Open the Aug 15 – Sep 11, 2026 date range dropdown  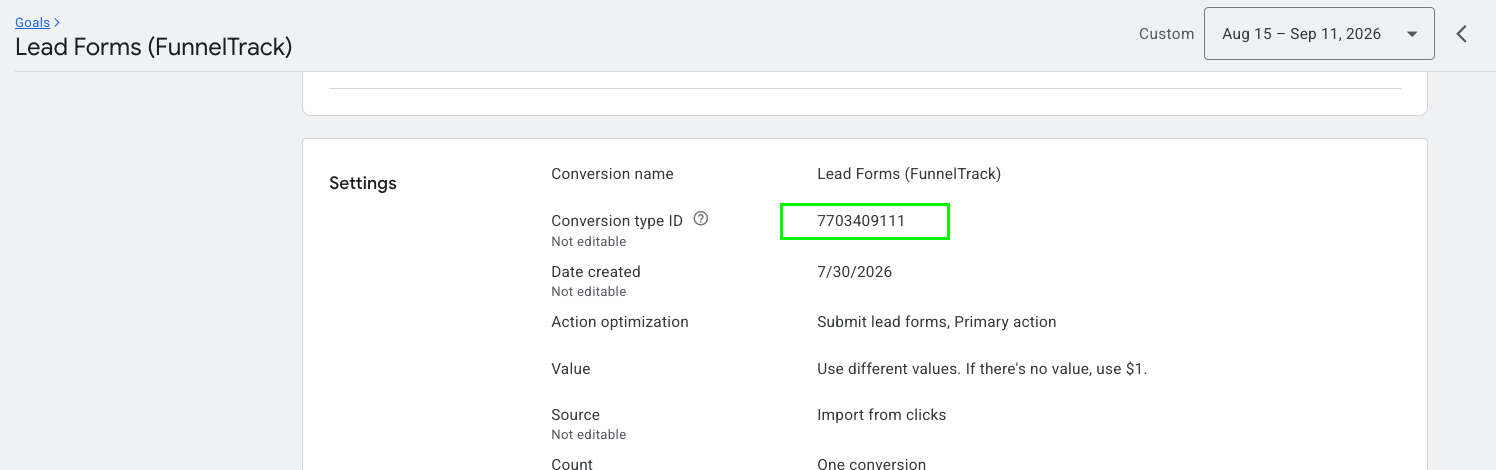click(x=1319, y=34)
